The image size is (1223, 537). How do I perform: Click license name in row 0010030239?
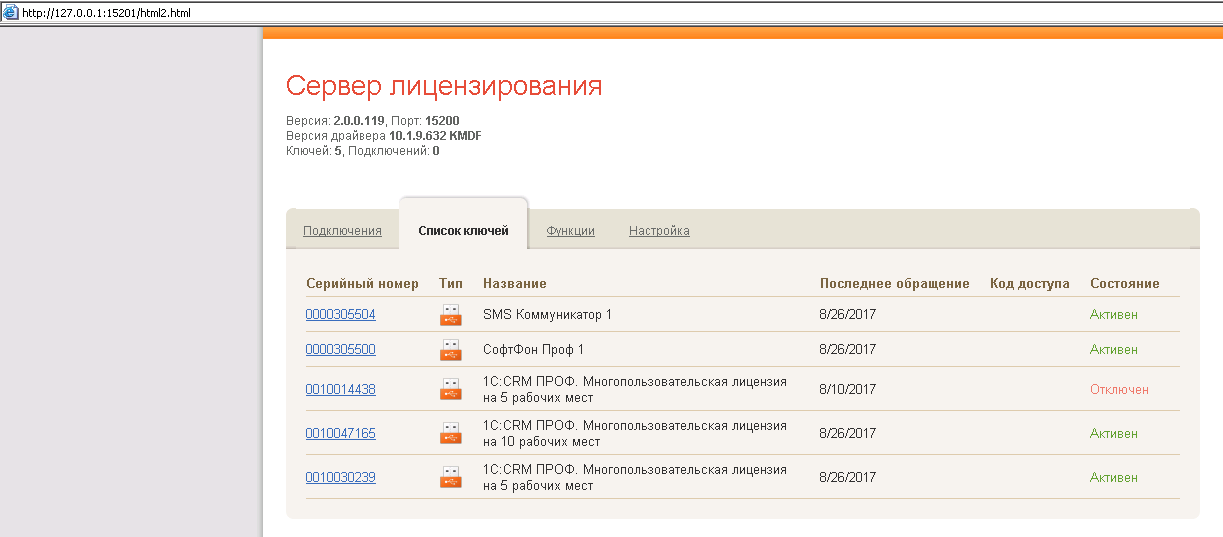[634, 478]
